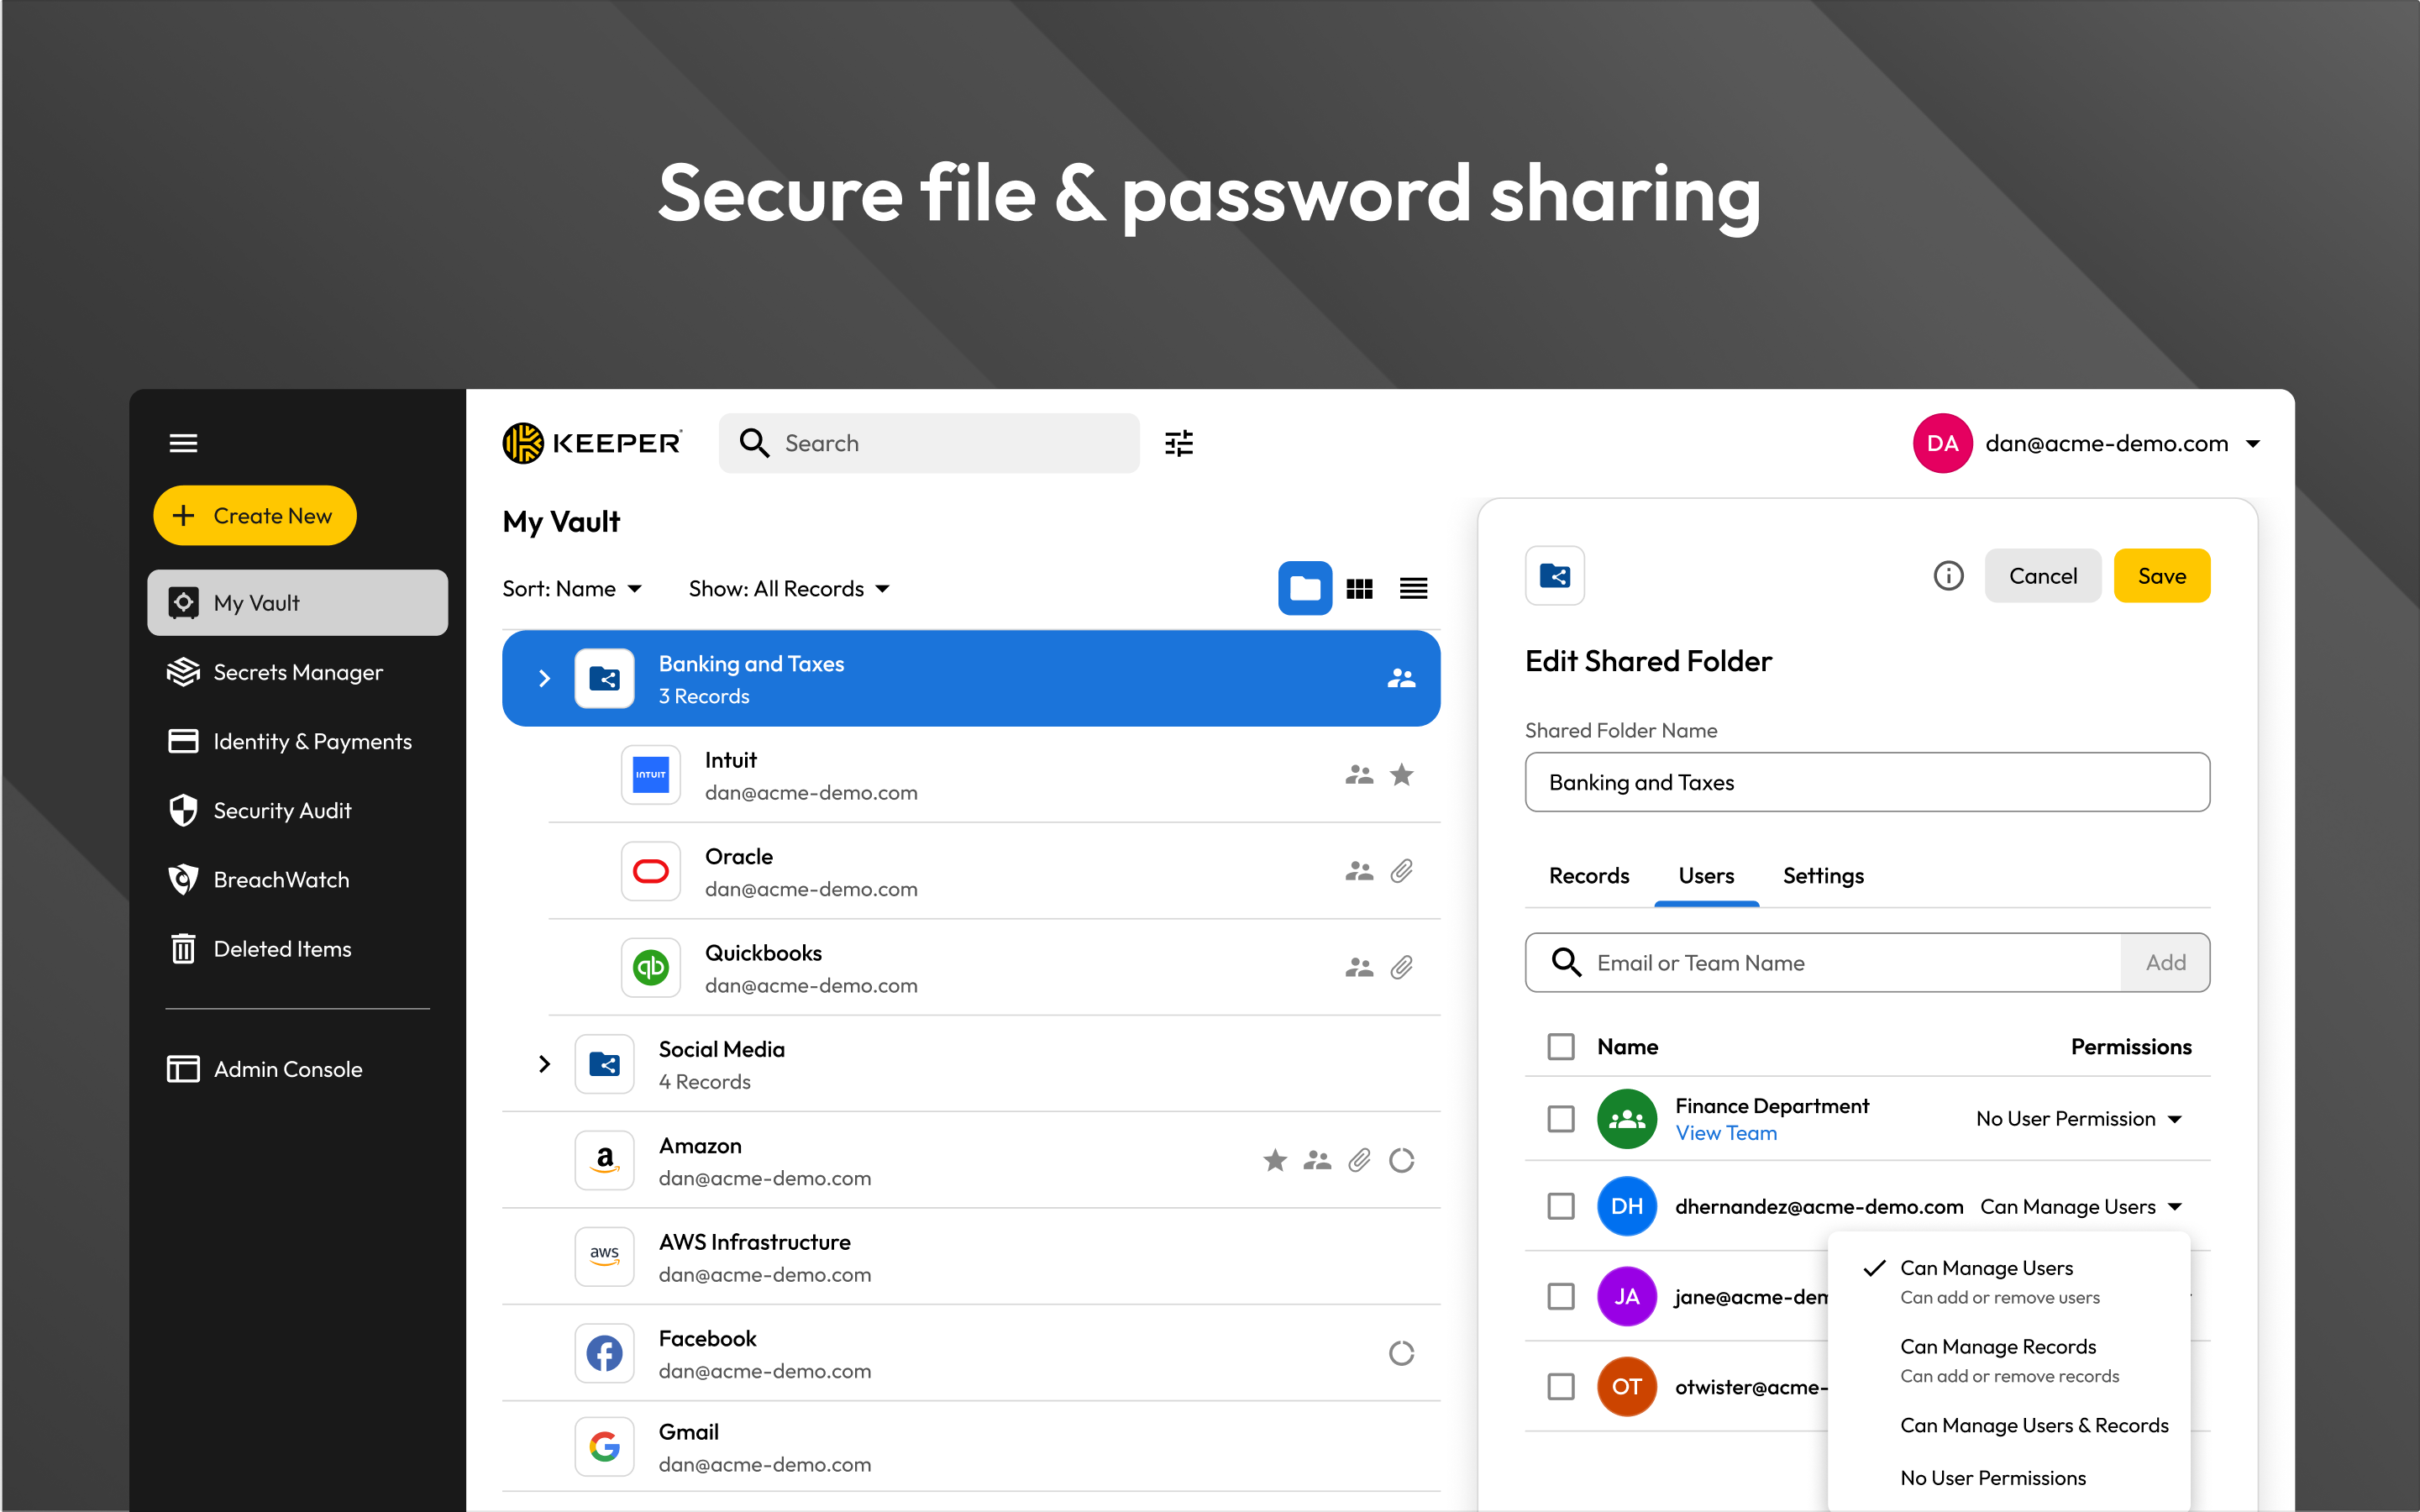
Task: Open search filter options icon
Action: point(1179,443)
